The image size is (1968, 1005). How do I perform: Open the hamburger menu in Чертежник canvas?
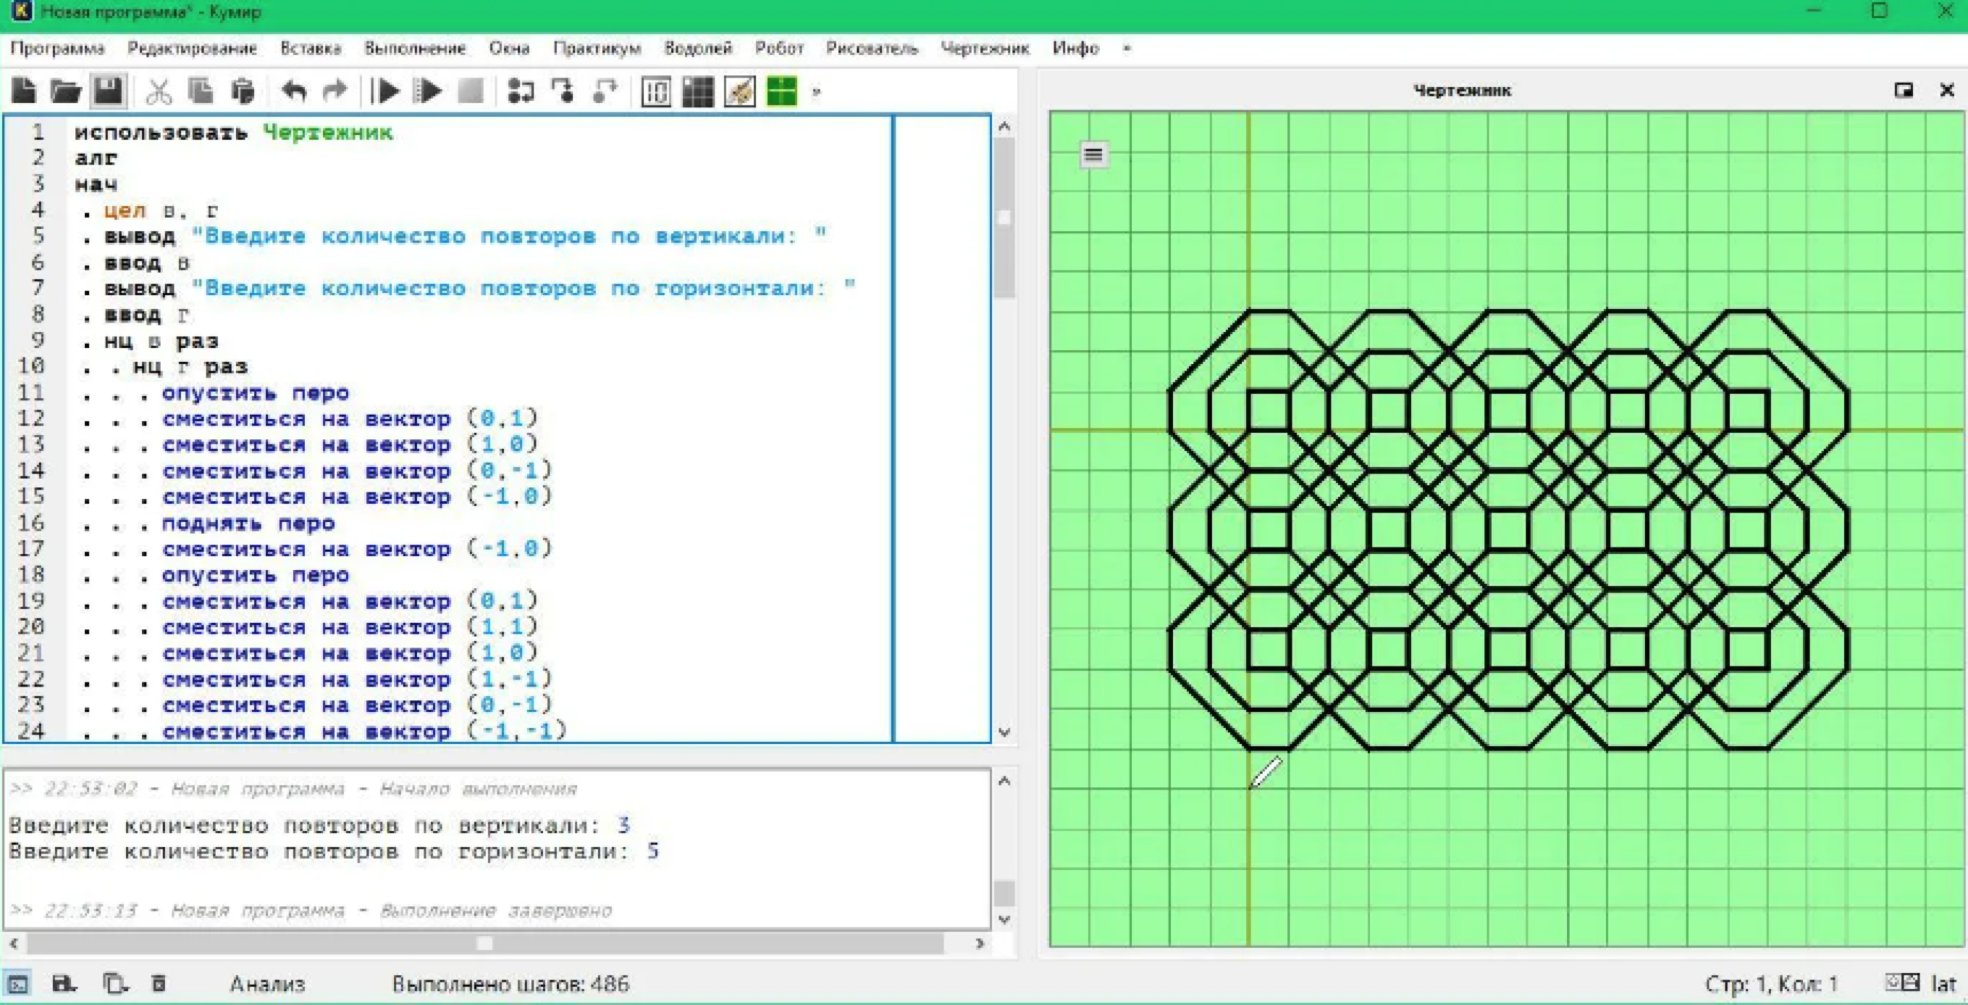(1094, 155)
